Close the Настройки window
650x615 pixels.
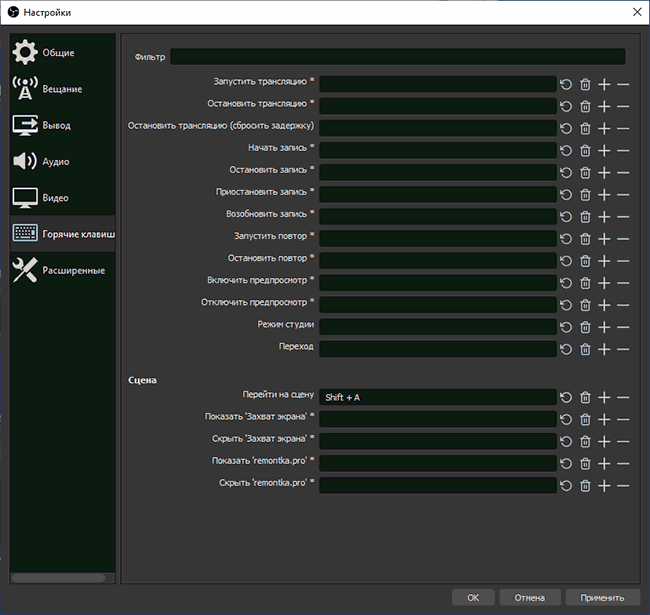click(637, 12)
